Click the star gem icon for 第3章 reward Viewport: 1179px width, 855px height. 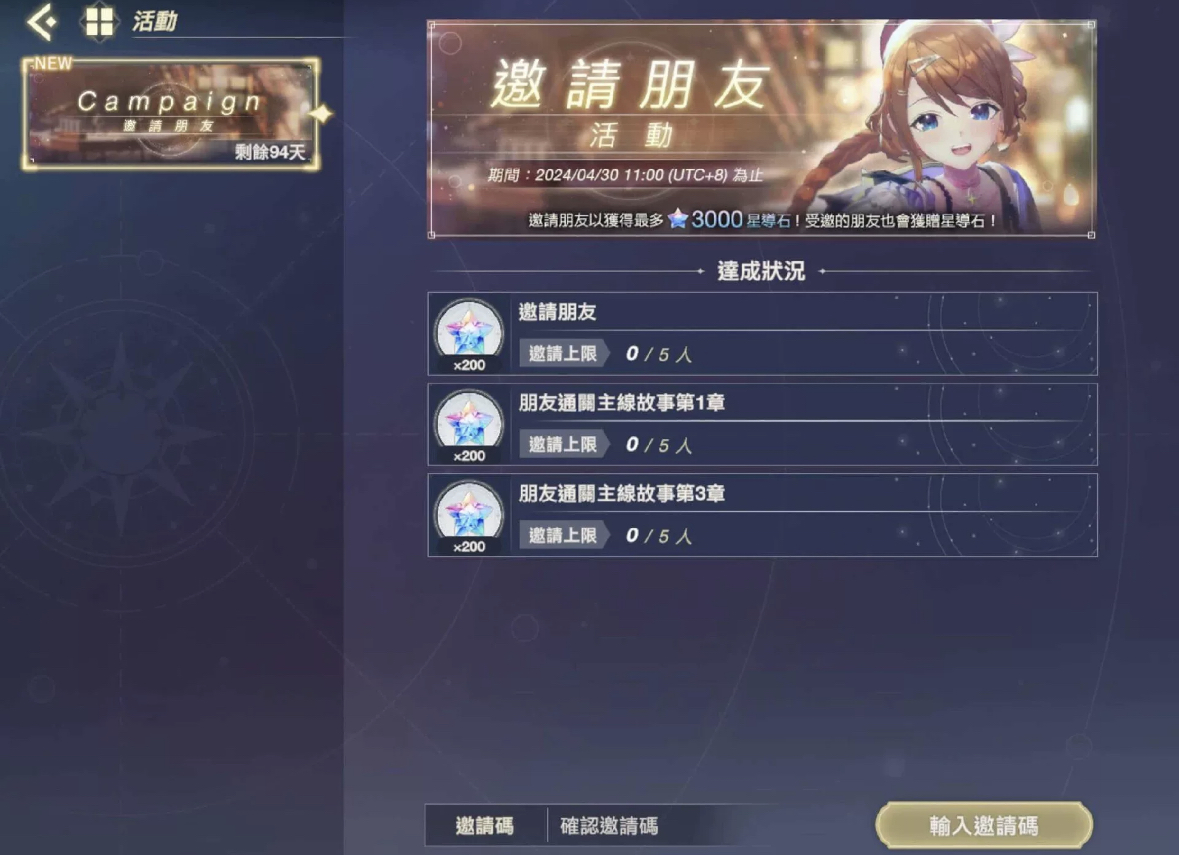pyautogui.click(x=469, y=511)
